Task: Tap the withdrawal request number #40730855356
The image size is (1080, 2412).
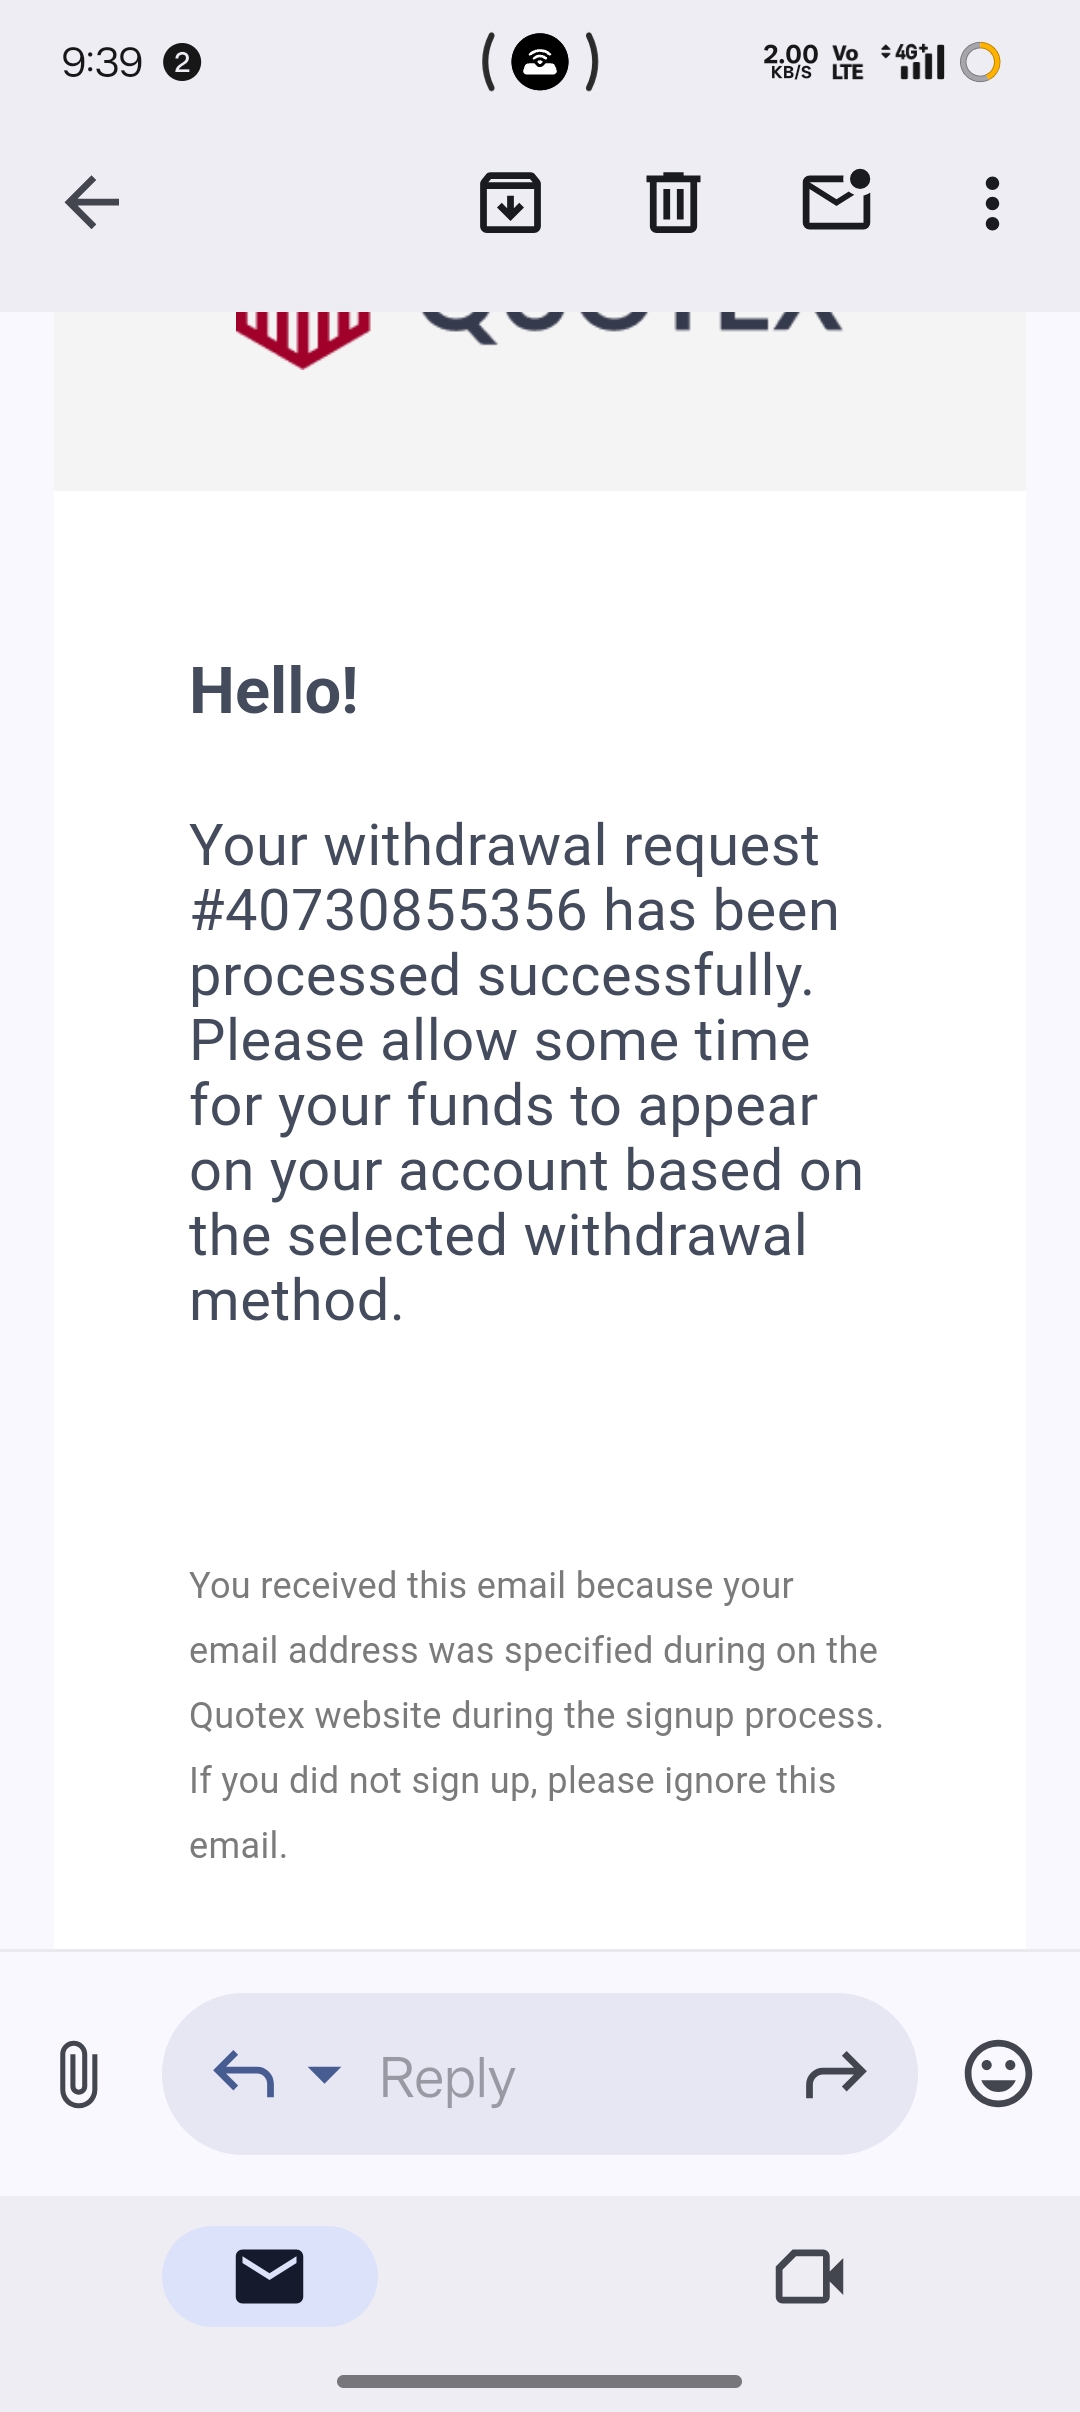Action: click(x=388, y=911)
